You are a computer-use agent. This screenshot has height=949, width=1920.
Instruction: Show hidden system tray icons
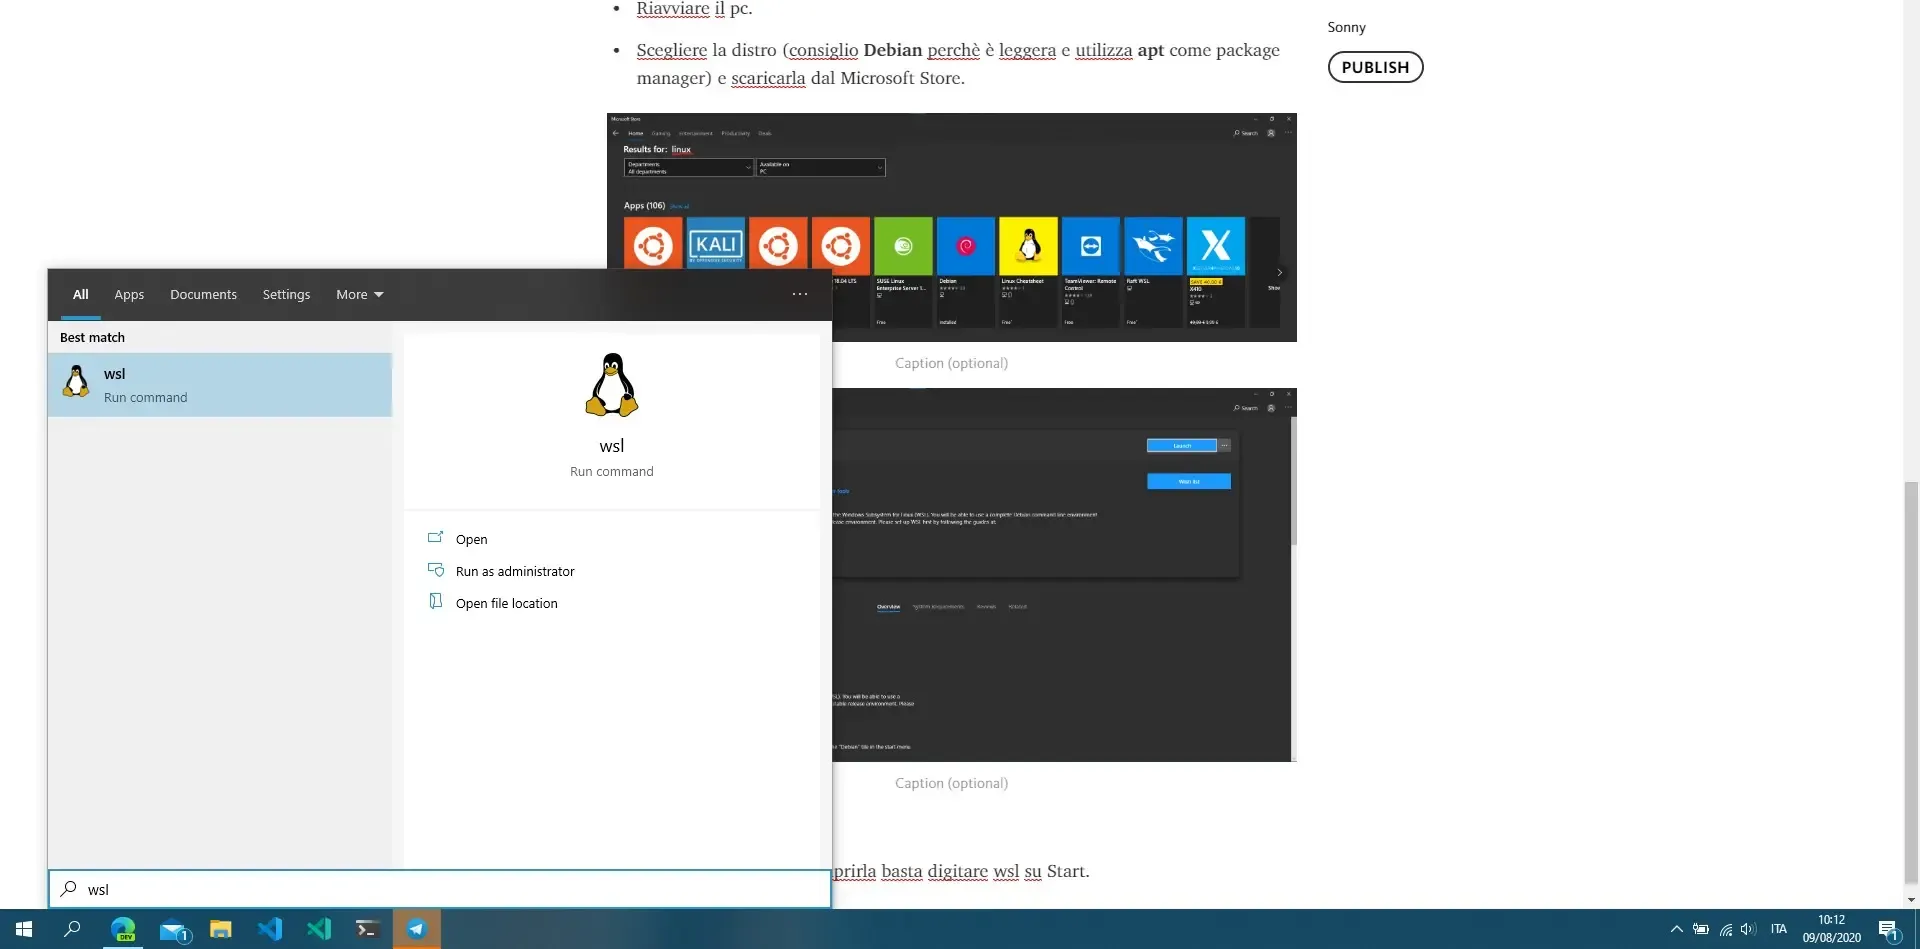pyautogui.click(x=1677, y=929)
